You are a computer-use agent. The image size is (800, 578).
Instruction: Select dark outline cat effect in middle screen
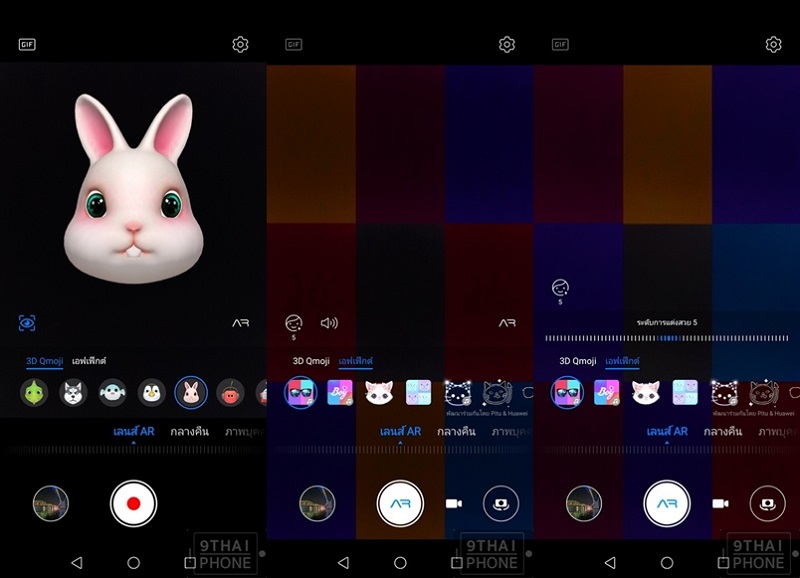click(497, 393)
